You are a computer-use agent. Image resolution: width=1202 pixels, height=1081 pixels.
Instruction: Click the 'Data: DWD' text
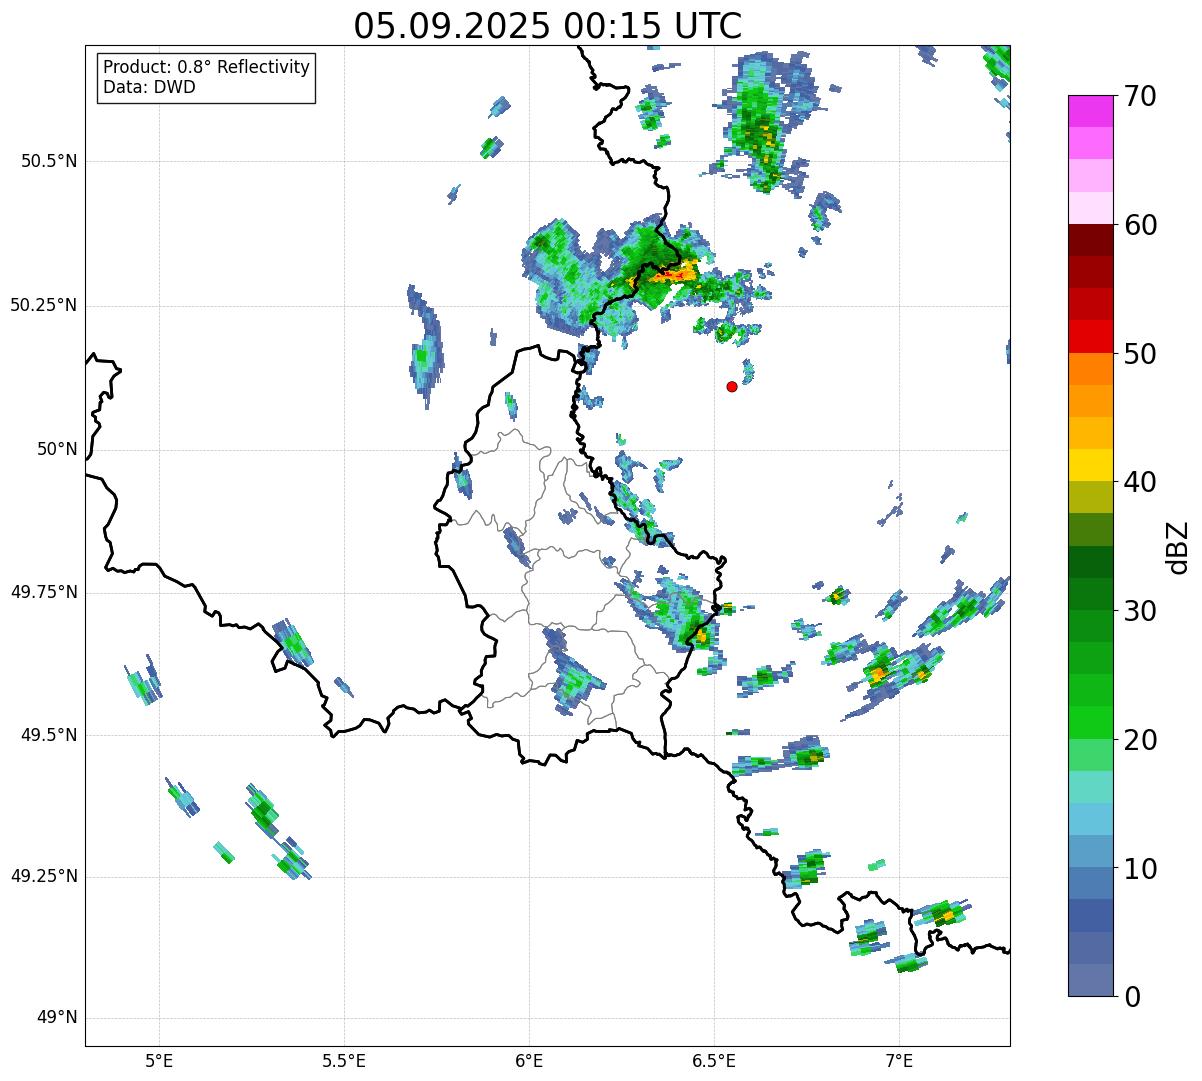coord(149,87)
